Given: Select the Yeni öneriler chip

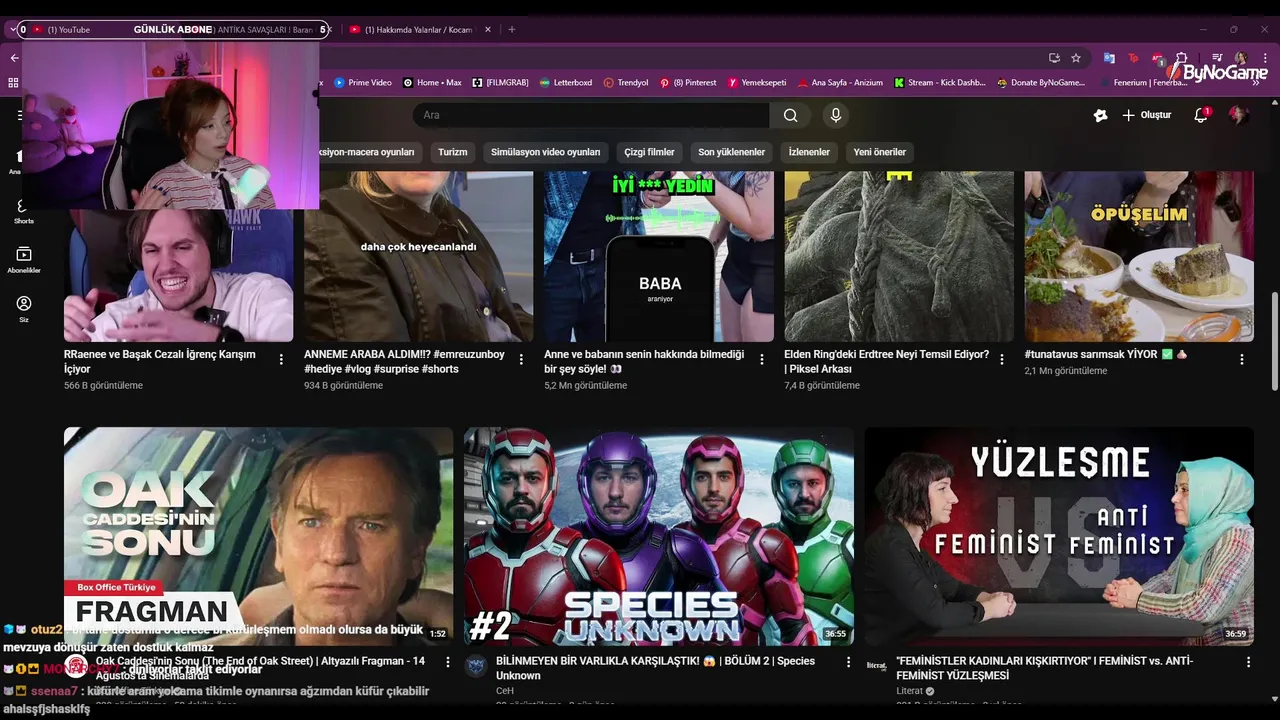Looking at the screenshot, I should click(879, 152).
